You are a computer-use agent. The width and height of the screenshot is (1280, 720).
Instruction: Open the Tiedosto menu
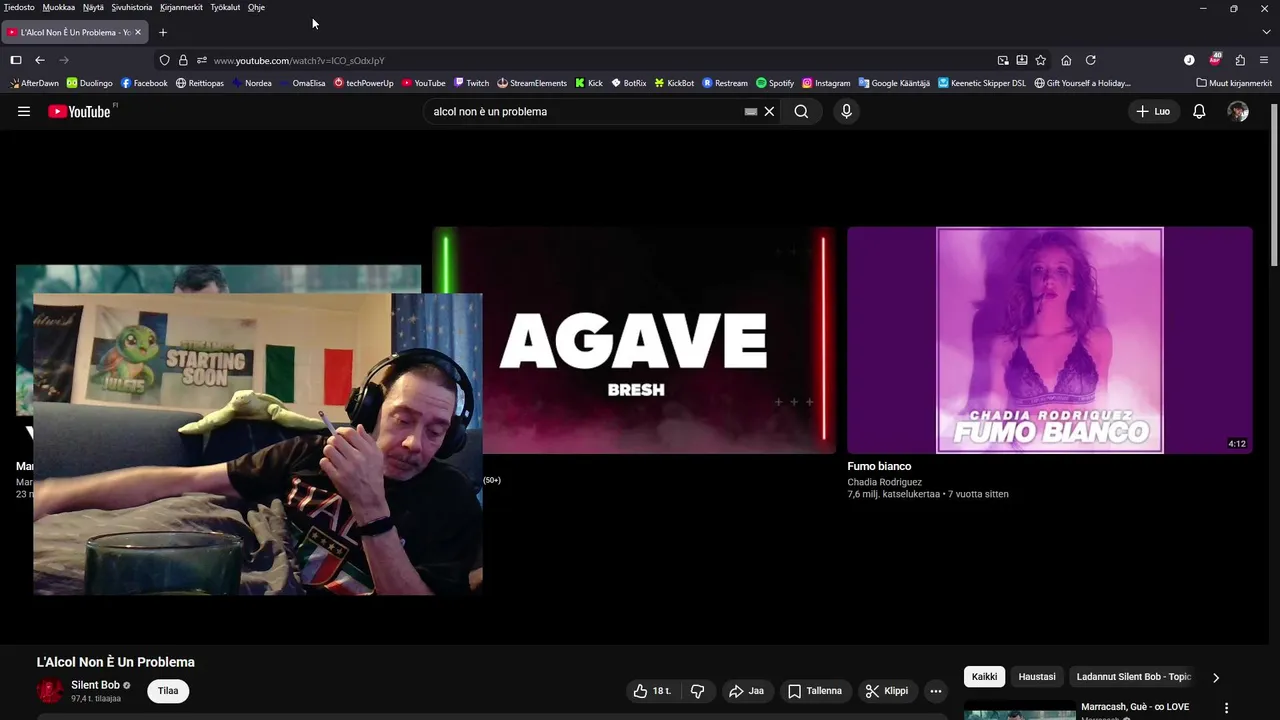point(19,7)
